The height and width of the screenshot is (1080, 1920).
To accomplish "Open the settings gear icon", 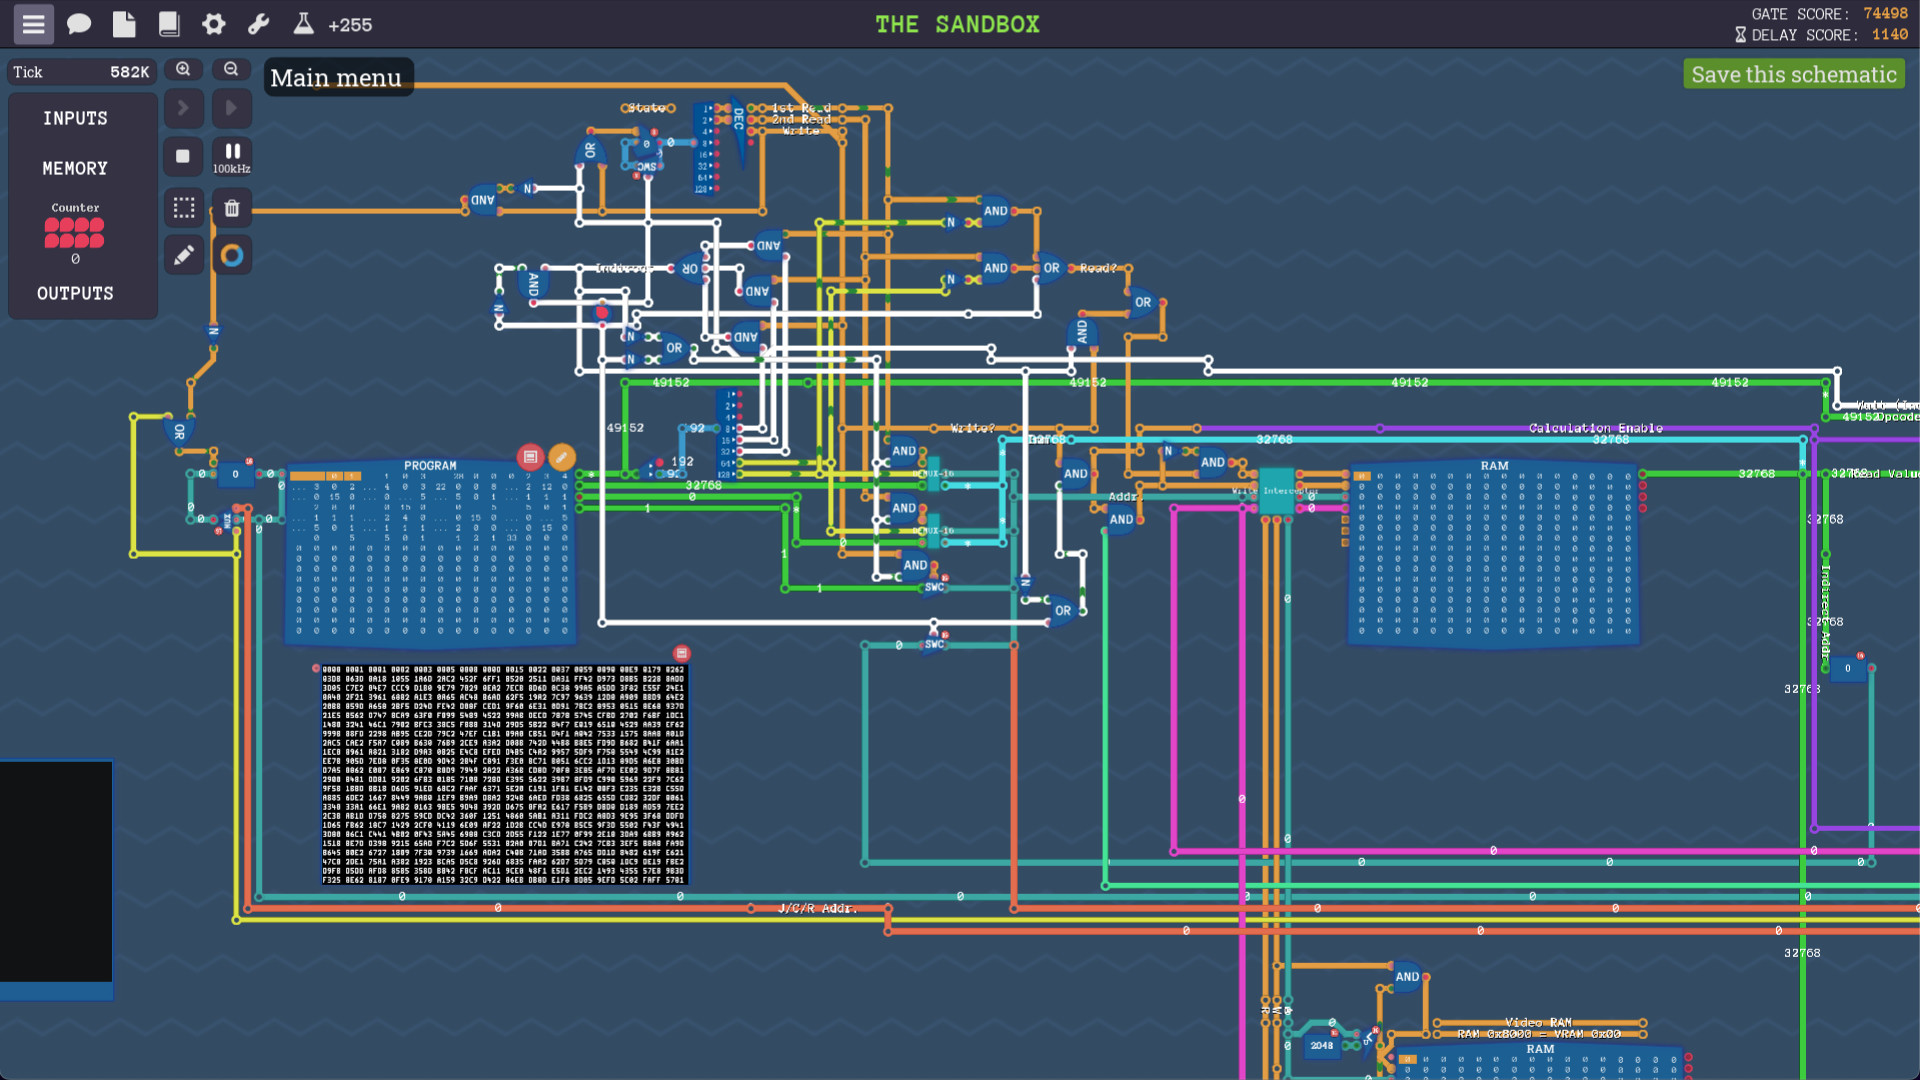I will point(214,24).
